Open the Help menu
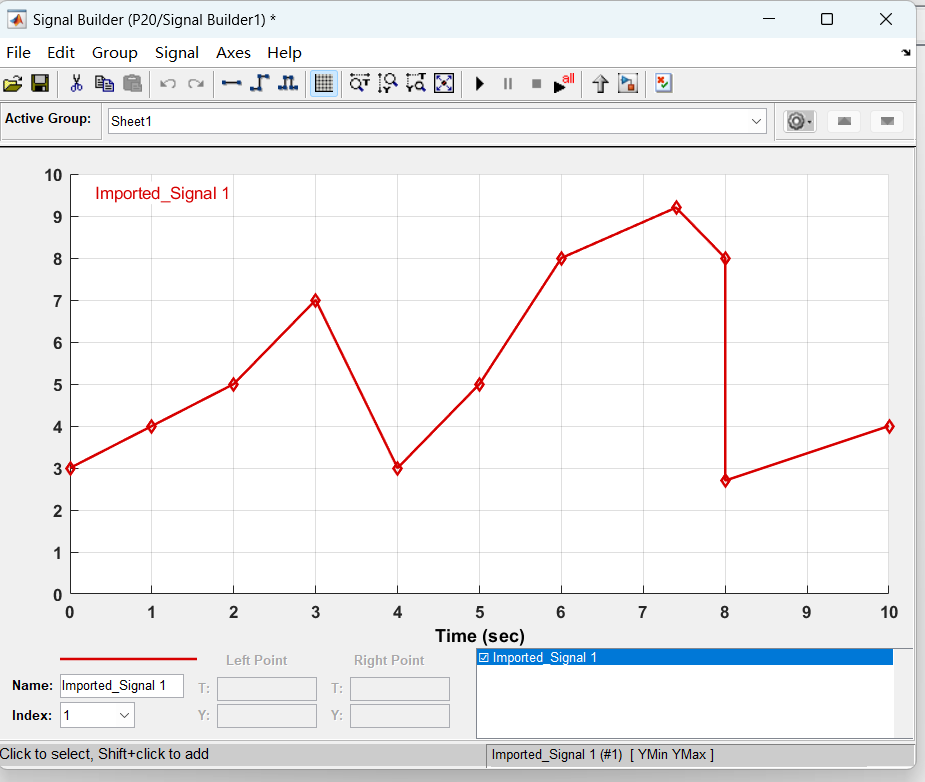Viewport: 925px width, 782px height. 284,53
